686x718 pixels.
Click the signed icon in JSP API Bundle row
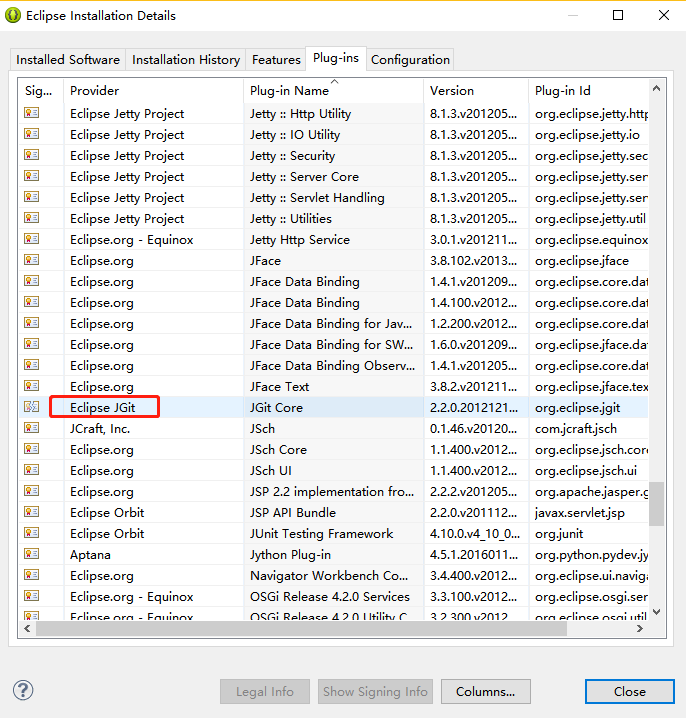[32, 512]
